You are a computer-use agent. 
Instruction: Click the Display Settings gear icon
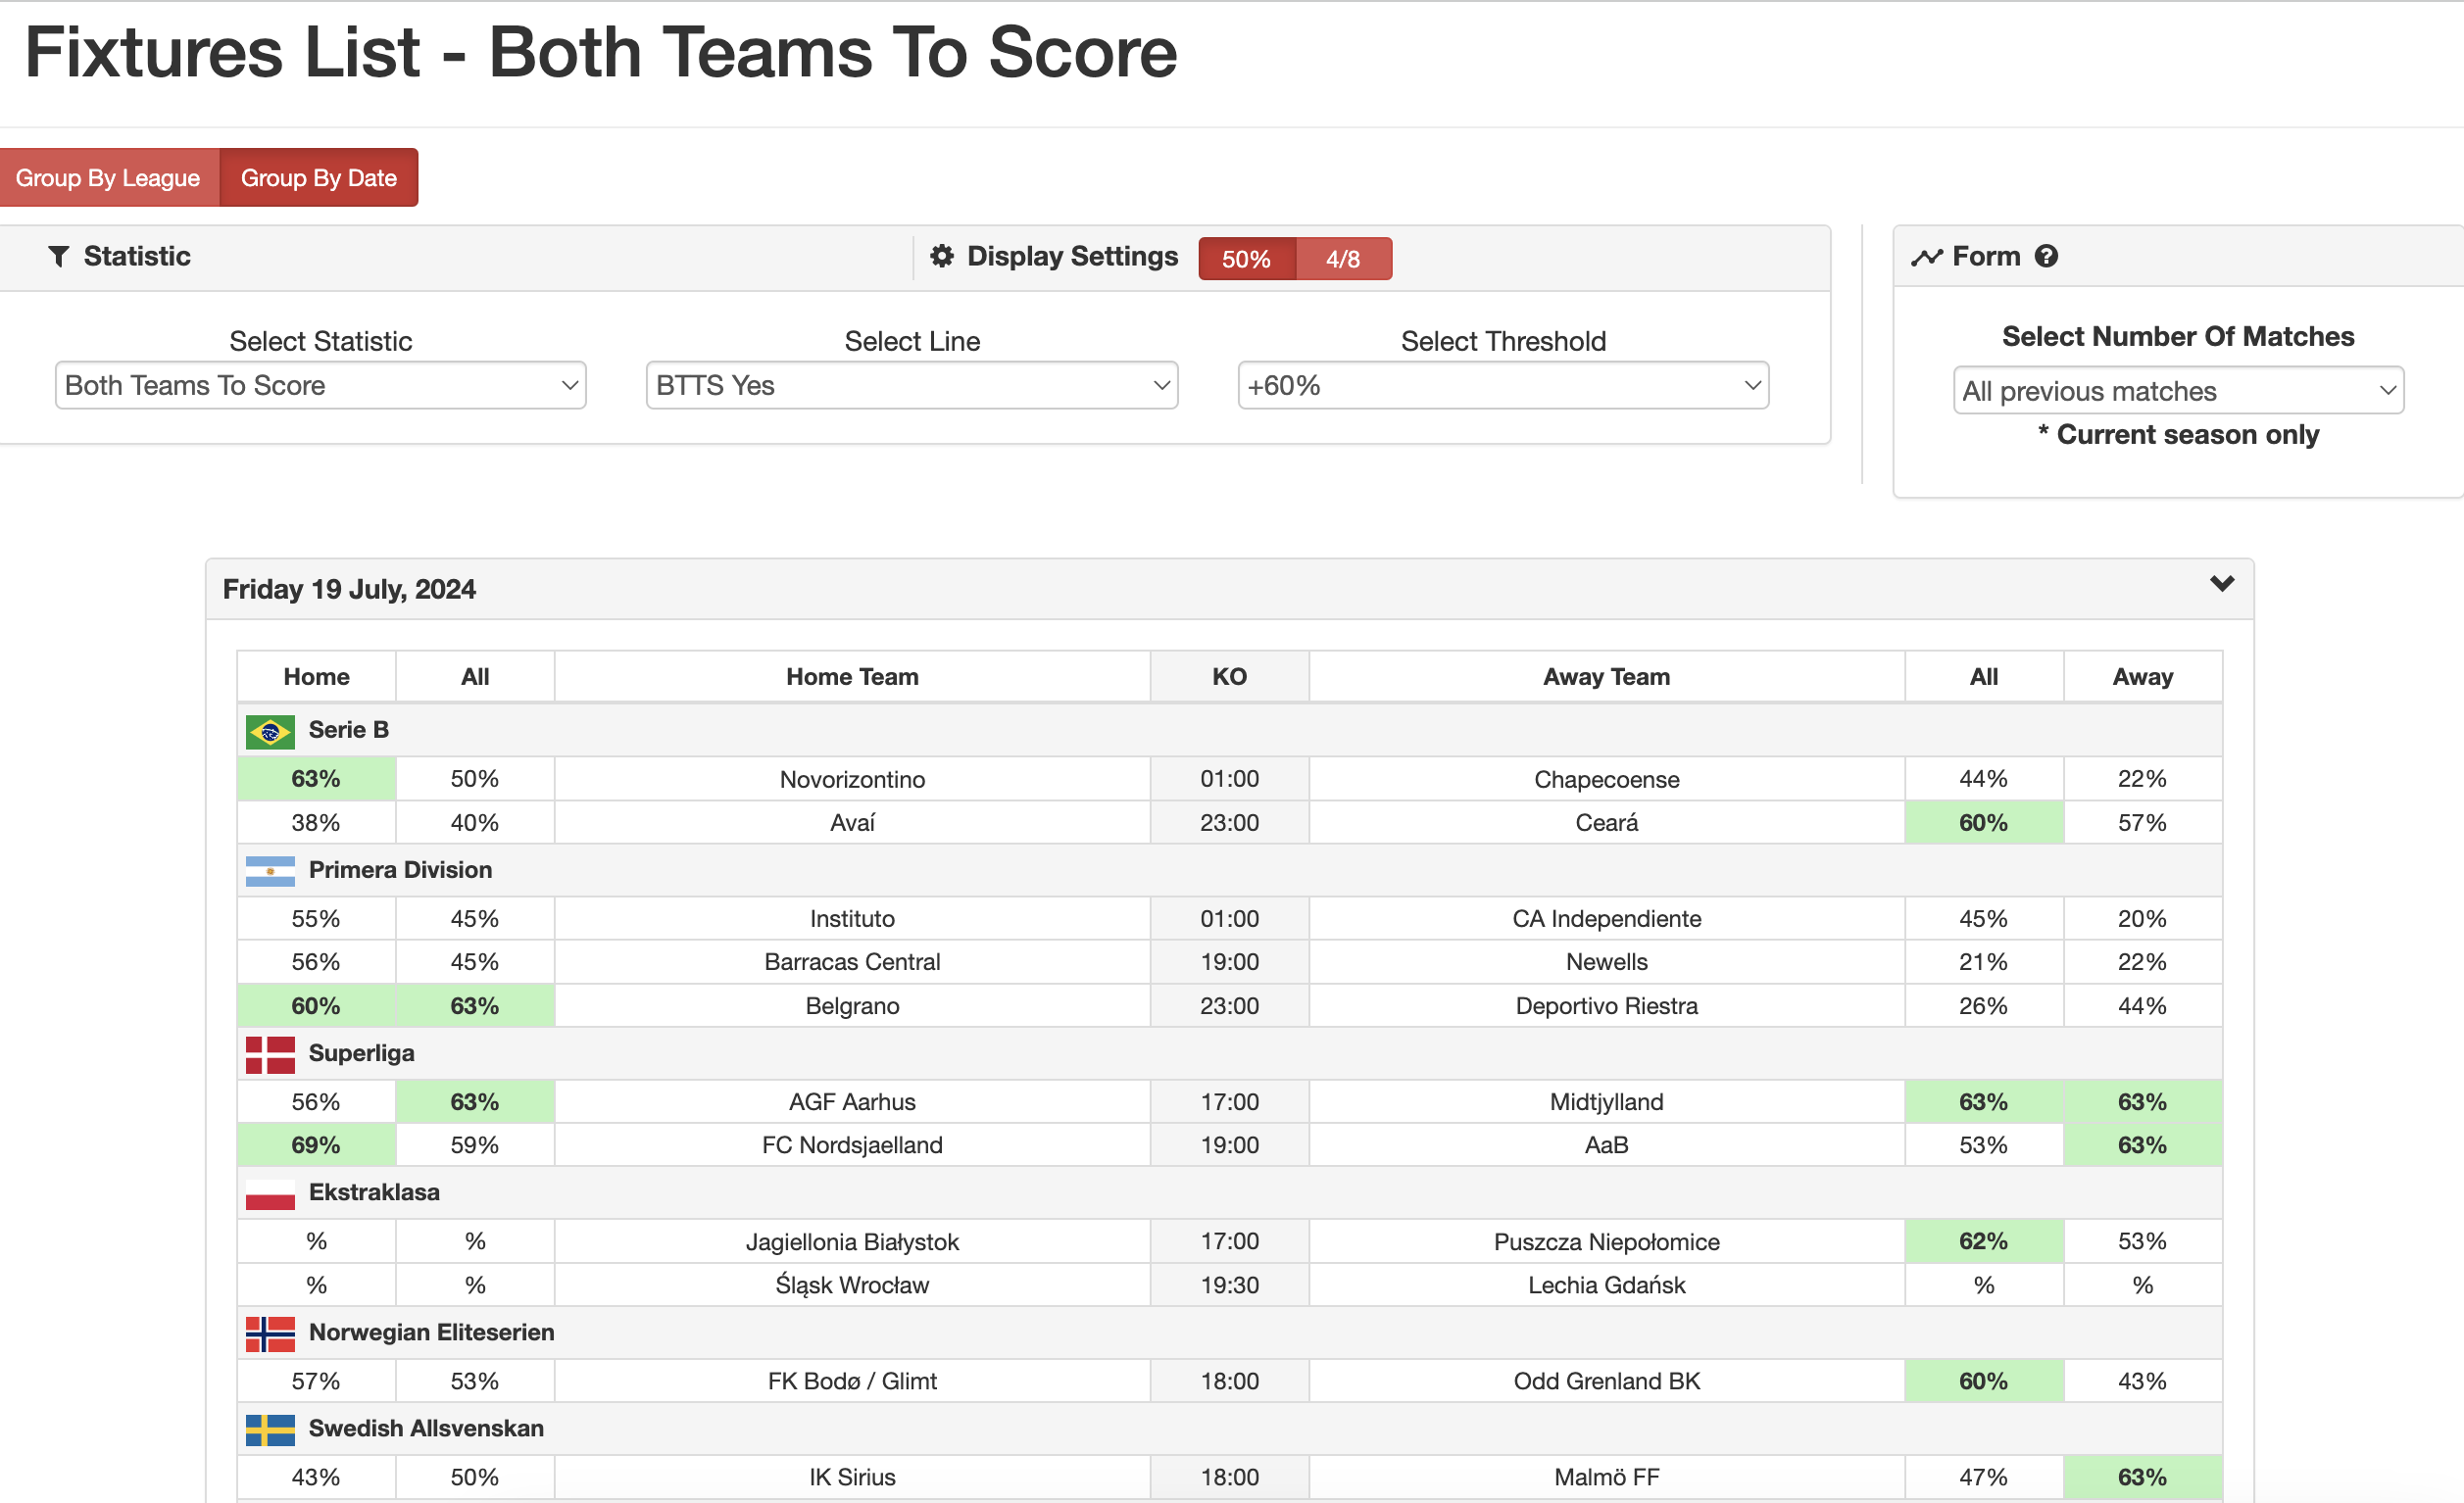point(941,256)
